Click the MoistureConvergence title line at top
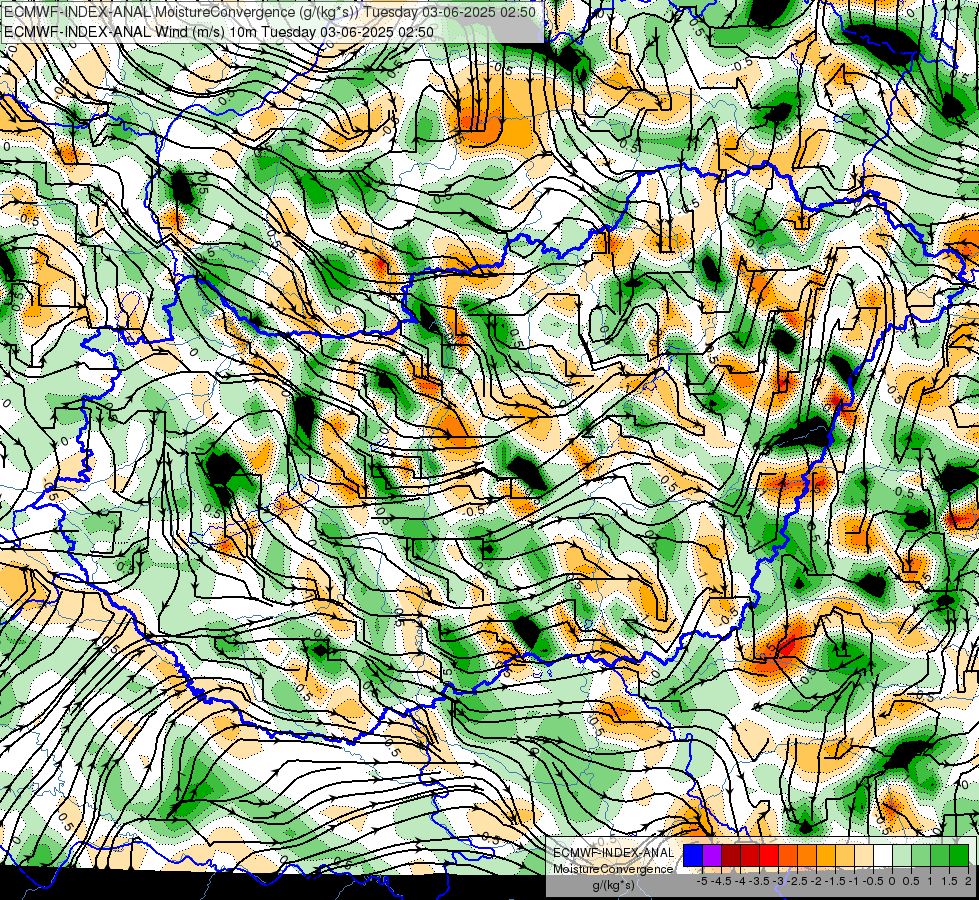 point(269,12)
